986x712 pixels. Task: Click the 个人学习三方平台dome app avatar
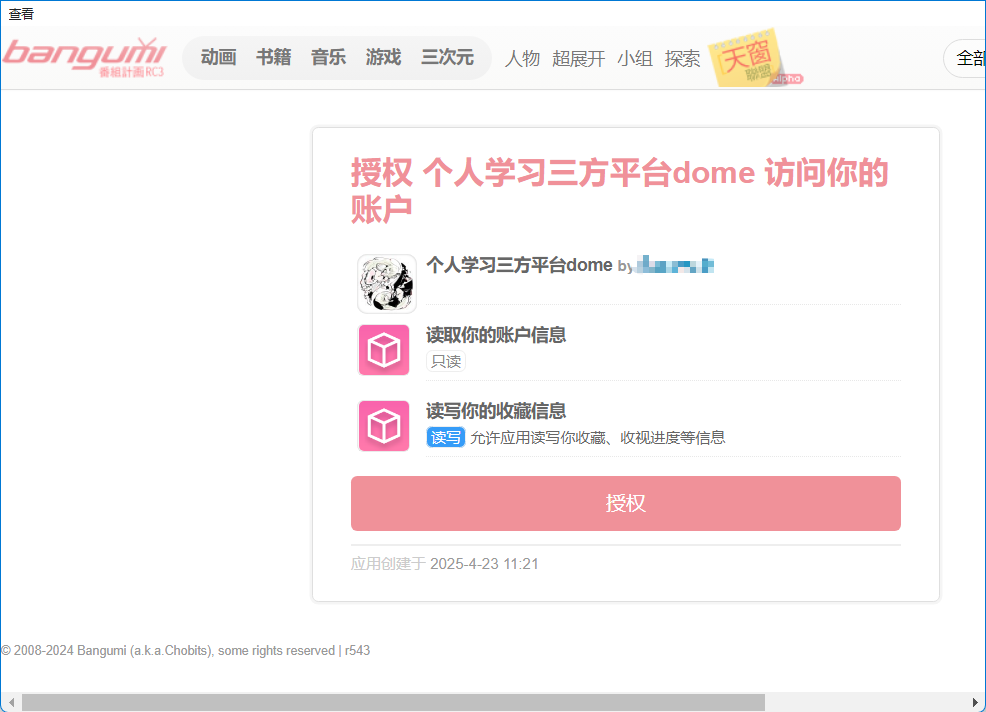(x=386, y=283)
